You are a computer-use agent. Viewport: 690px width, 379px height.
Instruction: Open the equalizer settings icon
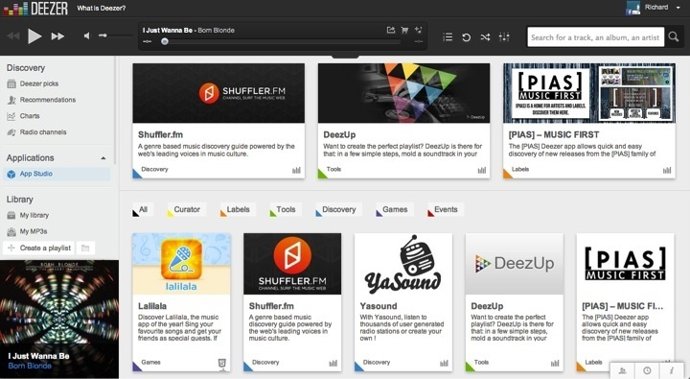tap(504, 37)
